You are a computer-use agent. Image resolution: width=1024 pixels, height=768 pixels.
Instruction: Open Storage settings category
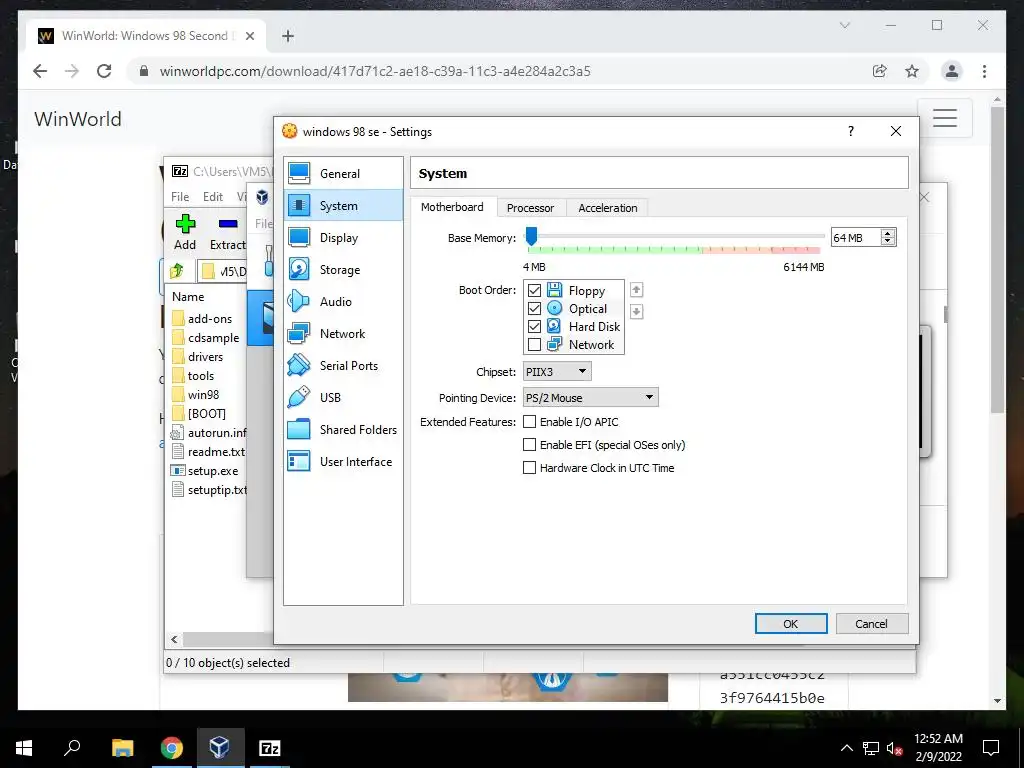[344, 270]
